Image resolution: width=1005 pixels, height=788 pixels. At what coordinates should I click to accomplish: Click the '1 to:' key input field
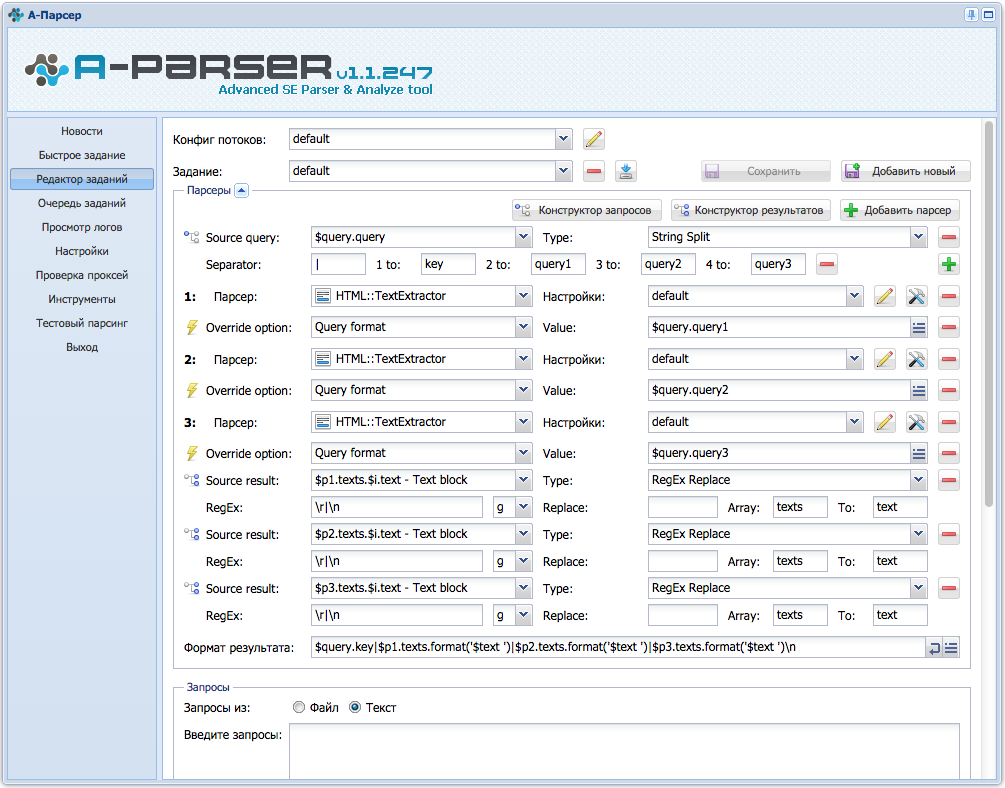point(449,264)
